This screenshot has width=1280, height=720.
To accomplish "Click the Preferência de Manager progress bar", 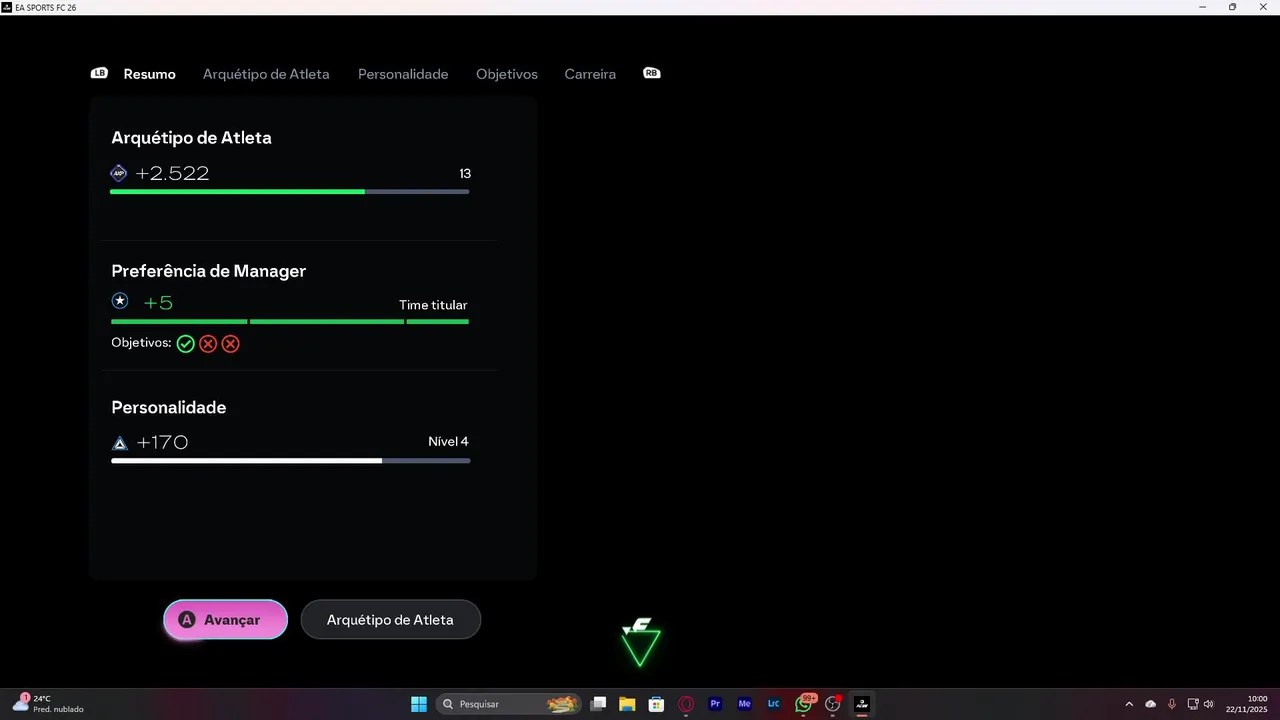I will [x=290, y=322].
